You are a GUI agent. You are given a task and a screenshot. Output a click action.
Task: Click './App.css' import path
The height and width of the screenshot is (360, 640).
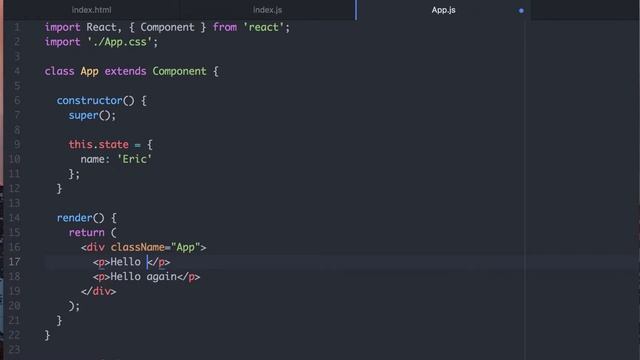[119, 42]
